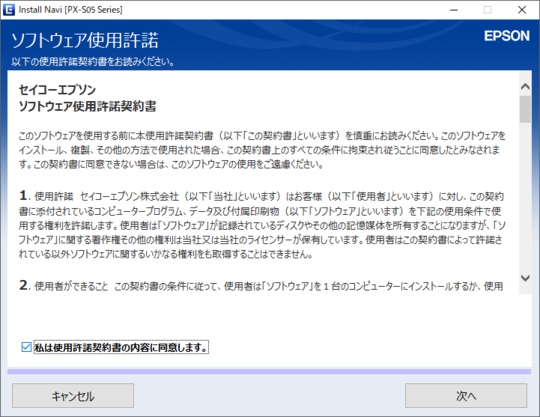The image size is (540, 417).
Task: Click the ソフトウェア使用許諾 heading
Action: click(85, 40)
